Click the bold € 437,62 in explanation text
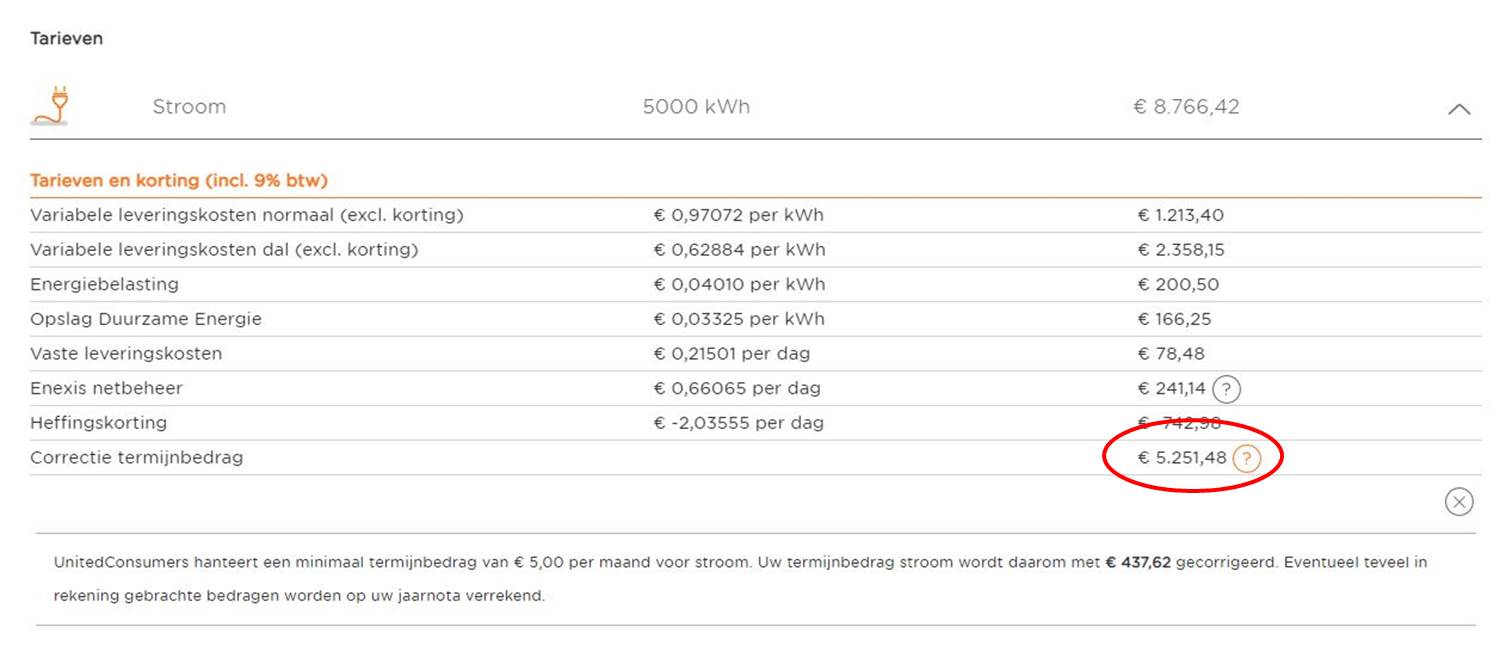 [1138, 563]
